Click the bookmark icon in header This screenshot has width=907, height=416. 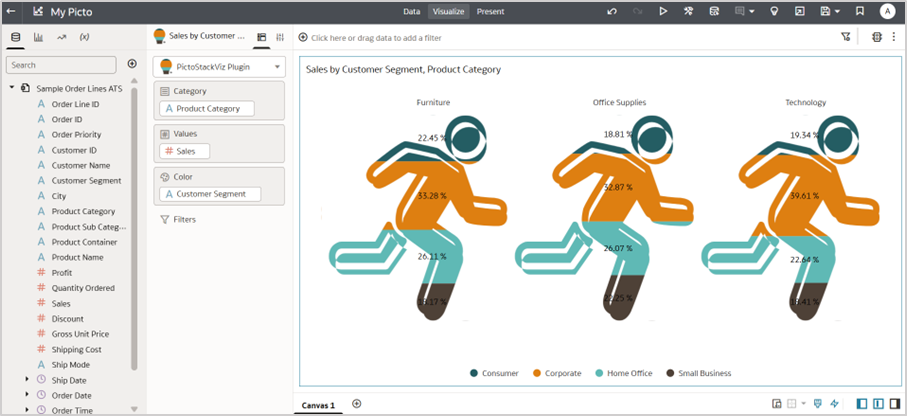[x=859, y=11]
